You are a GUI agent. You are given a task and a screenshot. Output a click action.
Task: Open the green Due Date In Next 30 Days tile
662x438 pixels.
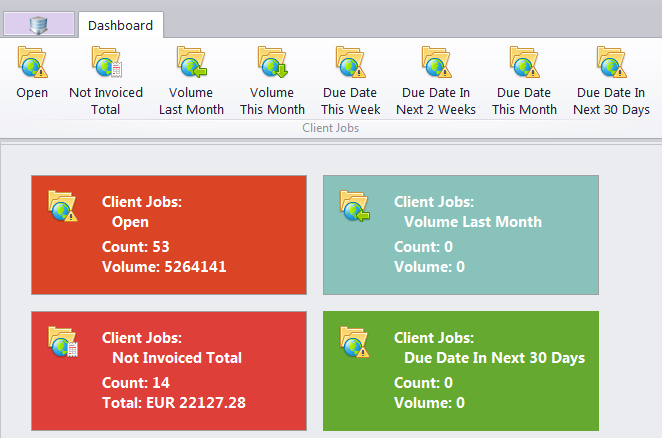click(461, 371)
